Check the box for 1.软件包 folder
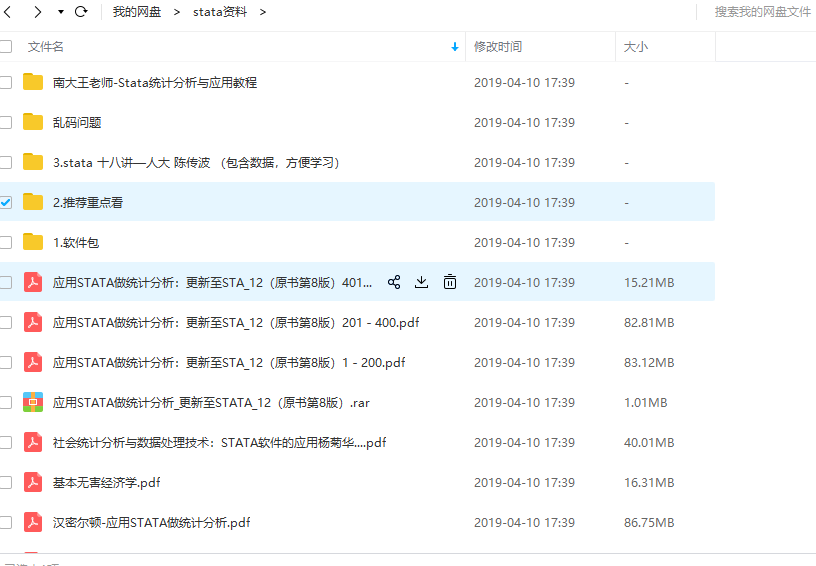Screen dimensions: 816x566 pyautogui.click(x=6, y=242)
